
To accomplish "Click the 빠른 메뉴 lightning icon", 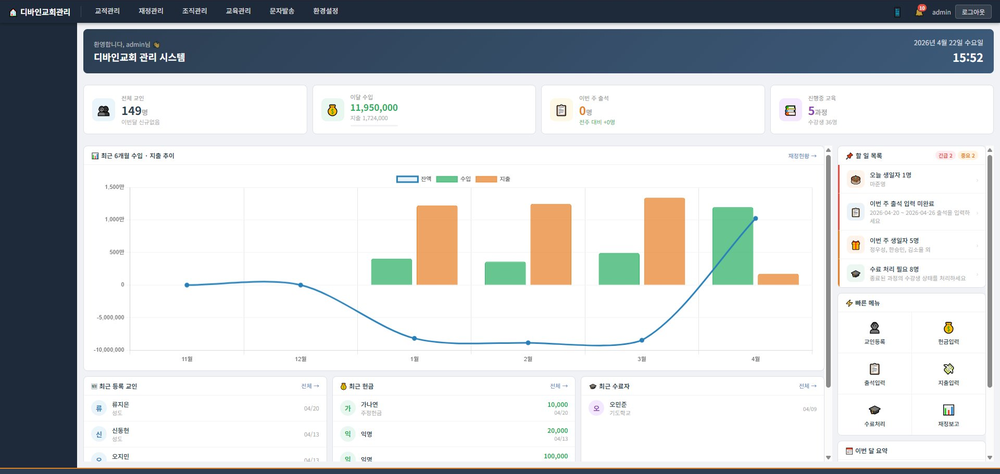I will pyautogui.click(x=849, y=303).
